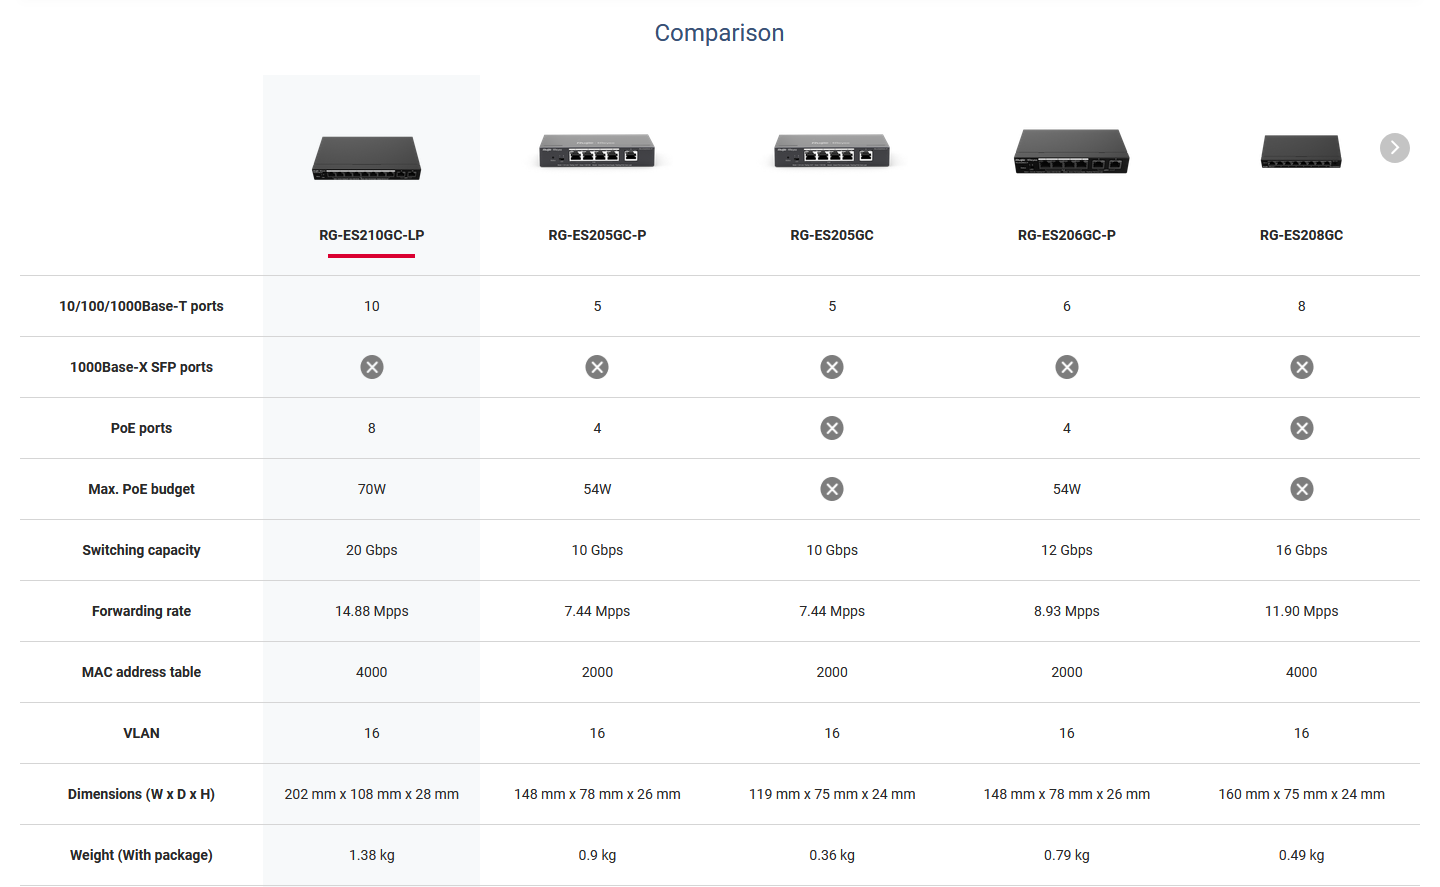Click the 8.93 Mpps forwarding rate value
Viewport: 1440px width, 887px height.
click(1067, 611)
